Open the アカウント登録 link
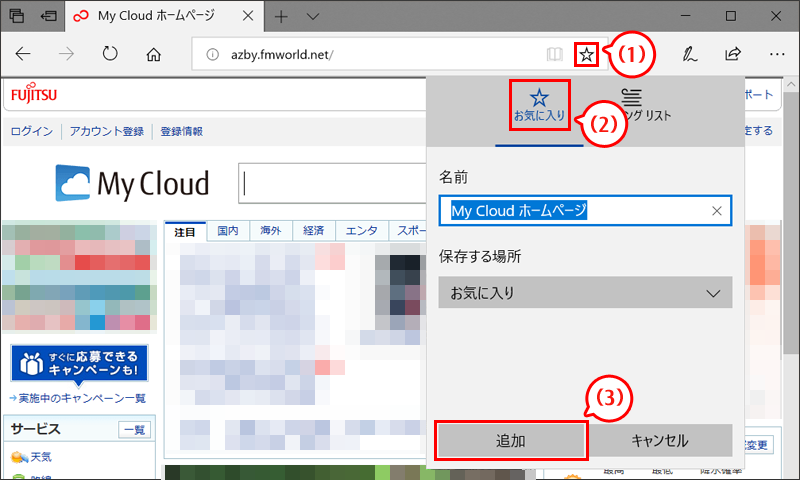This screenshot has width=800, height=480. 107,131
